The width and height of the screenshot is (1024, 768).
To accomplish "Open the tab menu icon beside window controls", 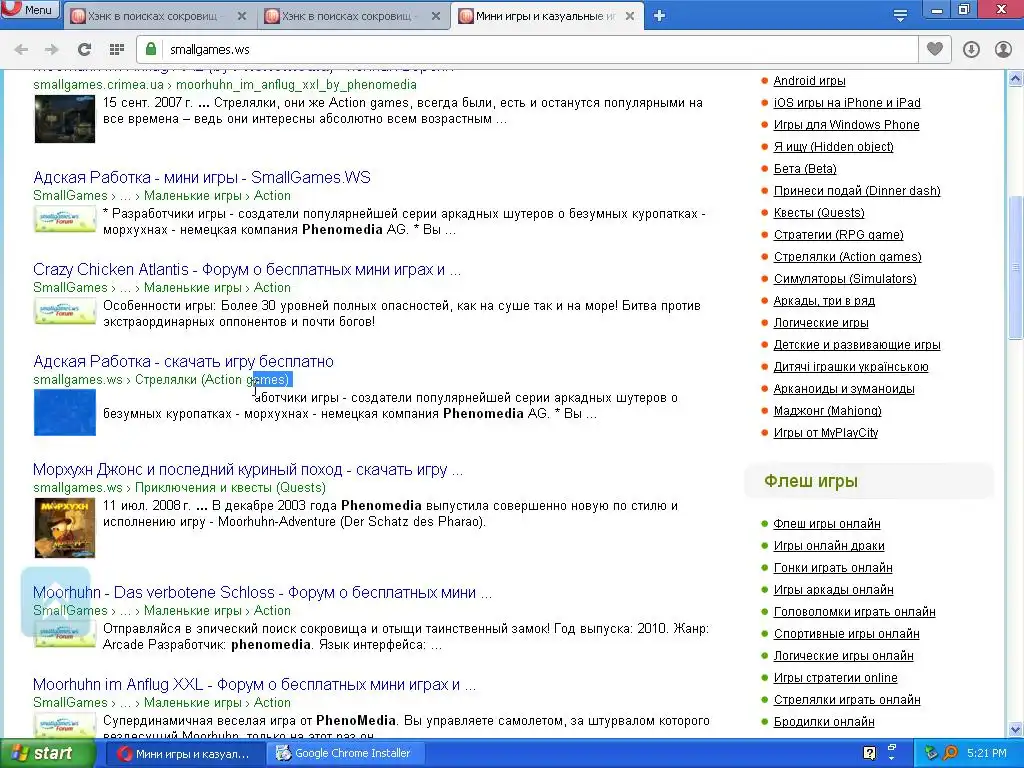I will pos(900,16).
